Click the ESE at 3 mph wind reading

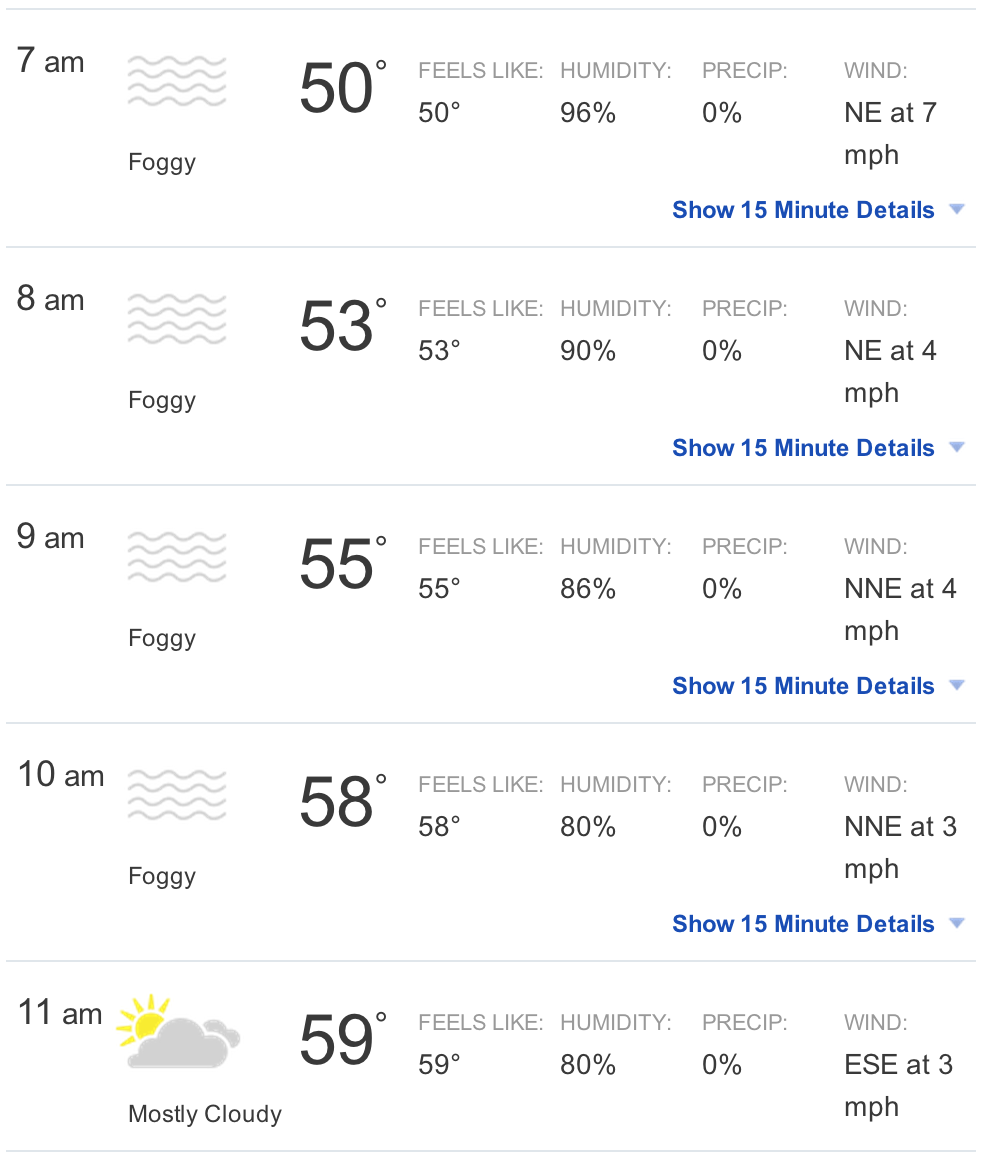(x=898, y=1085)
